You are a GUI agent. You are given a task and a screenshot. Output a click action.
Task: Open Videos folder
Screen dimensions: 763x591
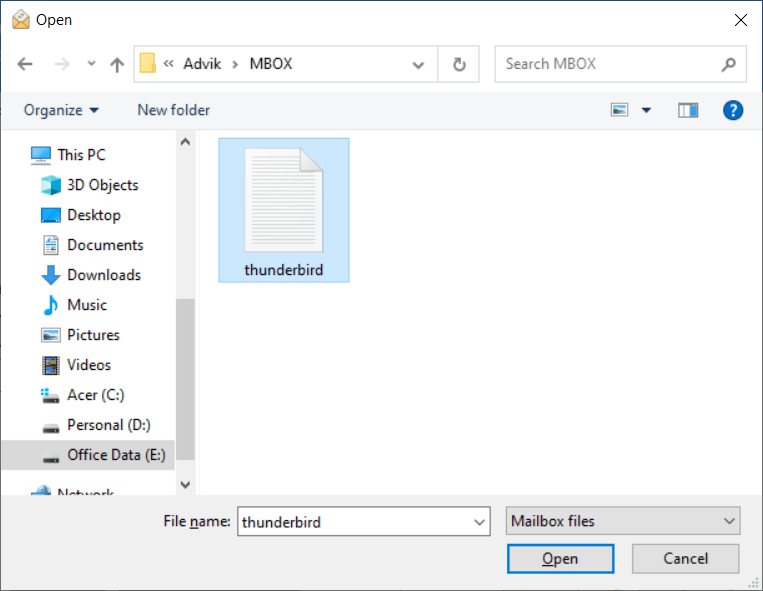coord(89,365)
